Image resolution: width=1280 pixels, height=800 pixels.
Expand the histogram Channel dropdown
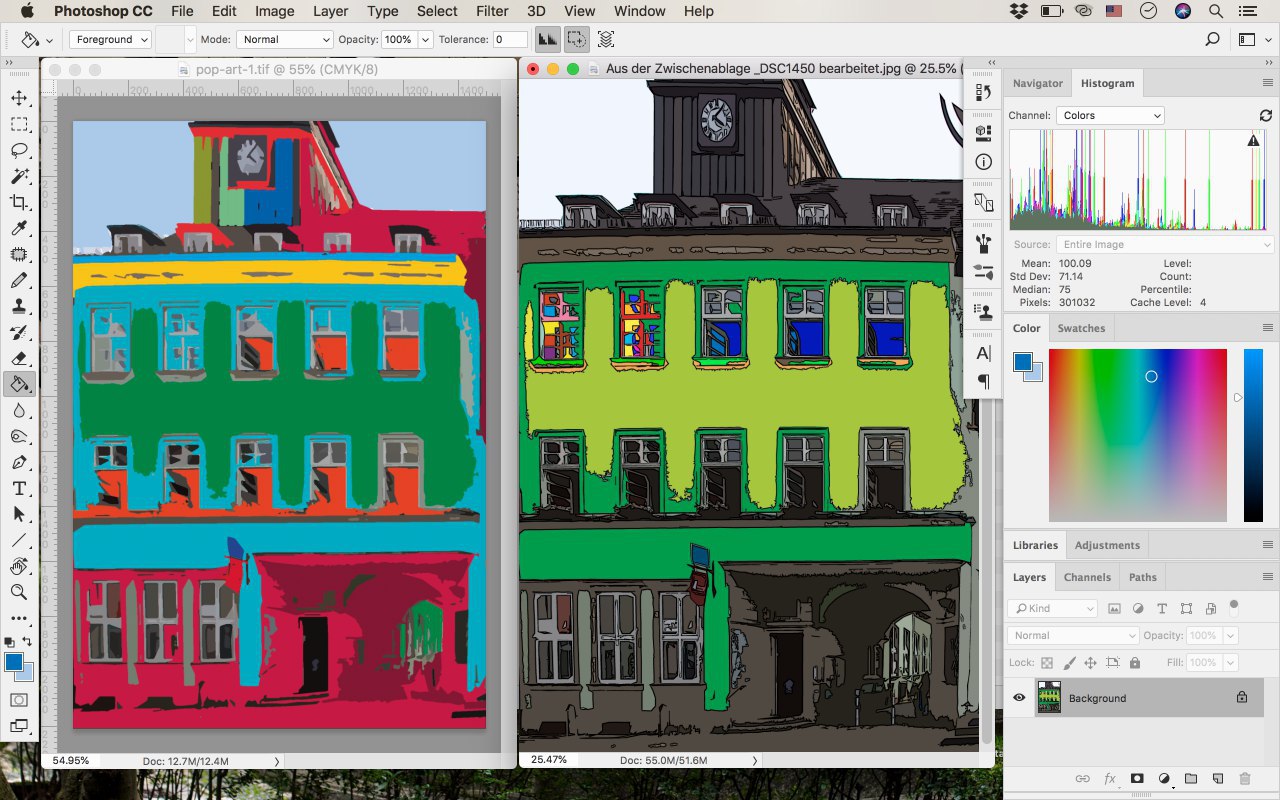[x=1110, y=115]
